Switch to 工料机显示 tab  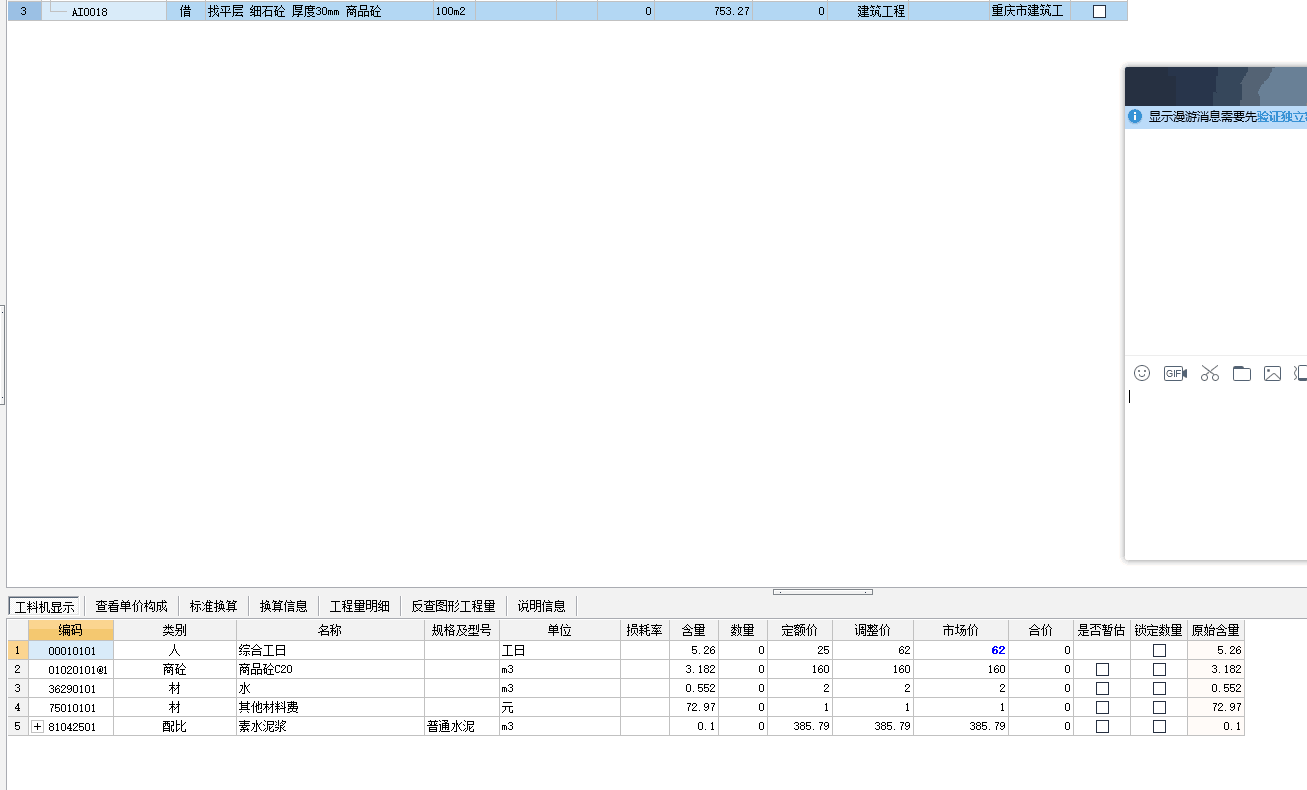(x=45, y=606)
